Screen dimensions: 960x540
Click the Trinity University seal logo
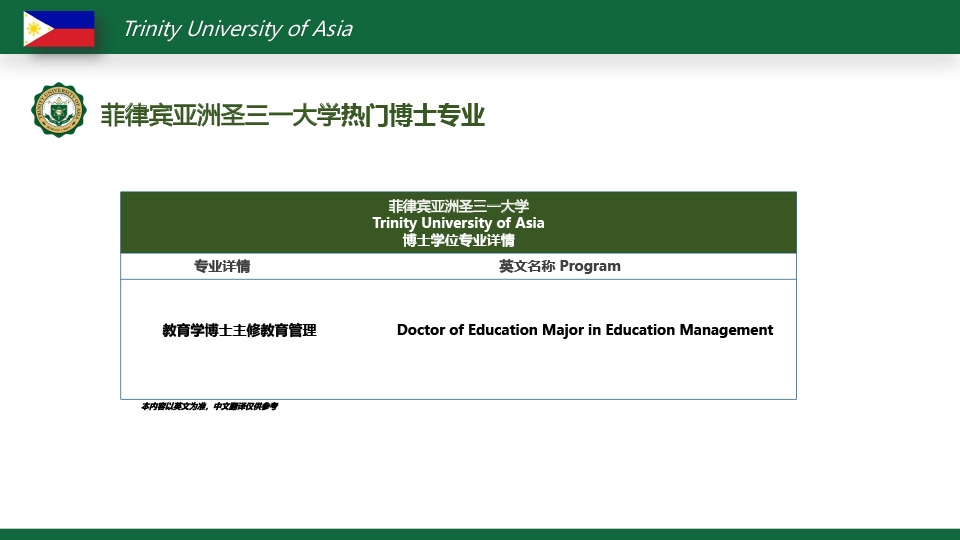point(59,110)
